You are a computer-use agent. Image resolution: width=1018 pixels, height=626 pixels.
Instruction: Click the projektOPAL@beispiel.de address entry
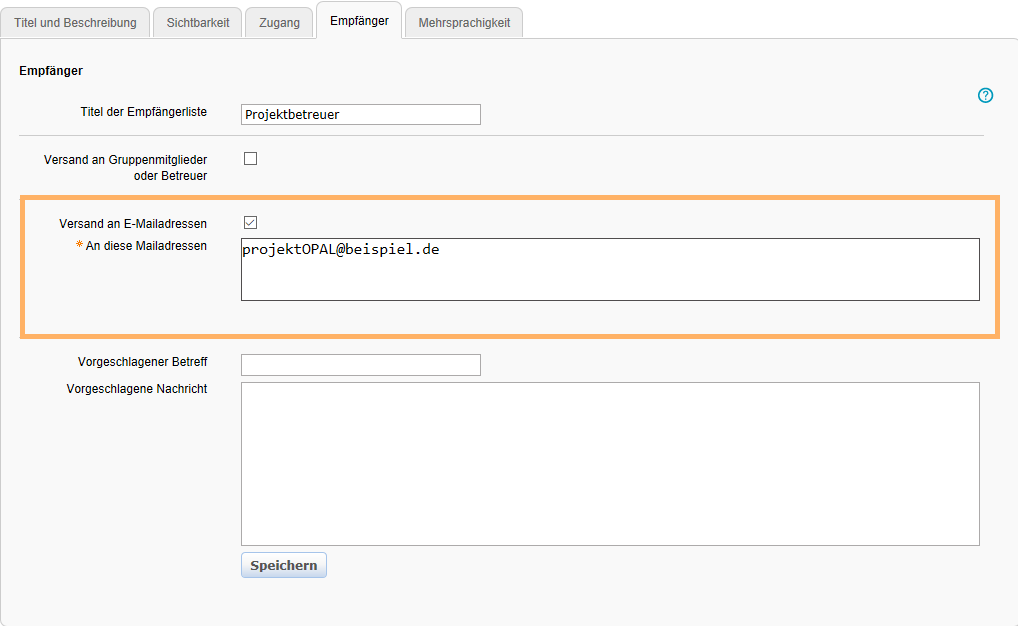pyautogui.click(x=340, y=249)
